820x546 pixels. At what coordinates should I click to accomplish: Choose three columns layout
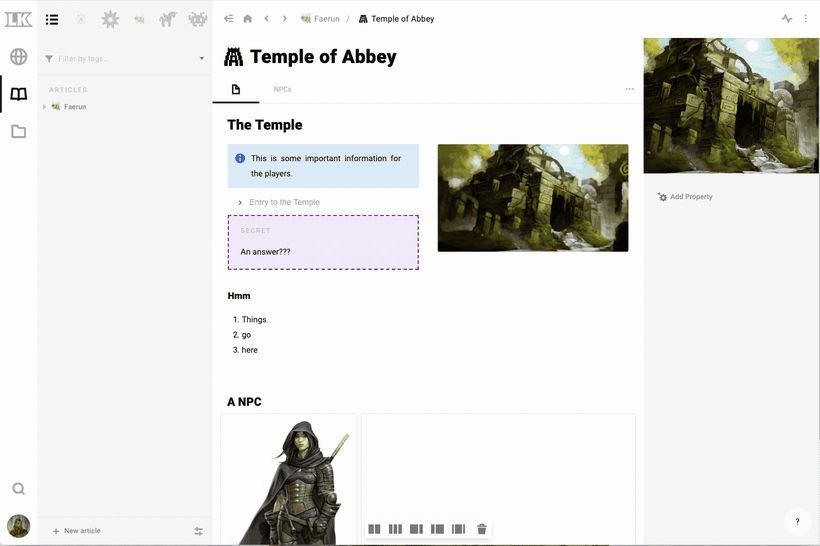pos(395,529)
